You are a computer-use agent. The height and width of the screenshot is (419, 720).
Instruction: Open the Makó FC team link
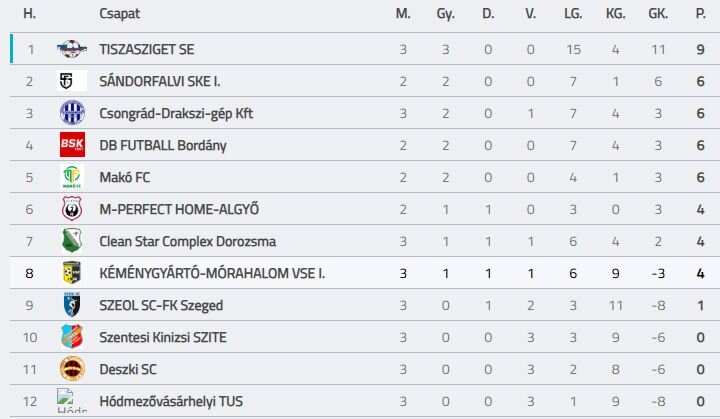point(124,177)
